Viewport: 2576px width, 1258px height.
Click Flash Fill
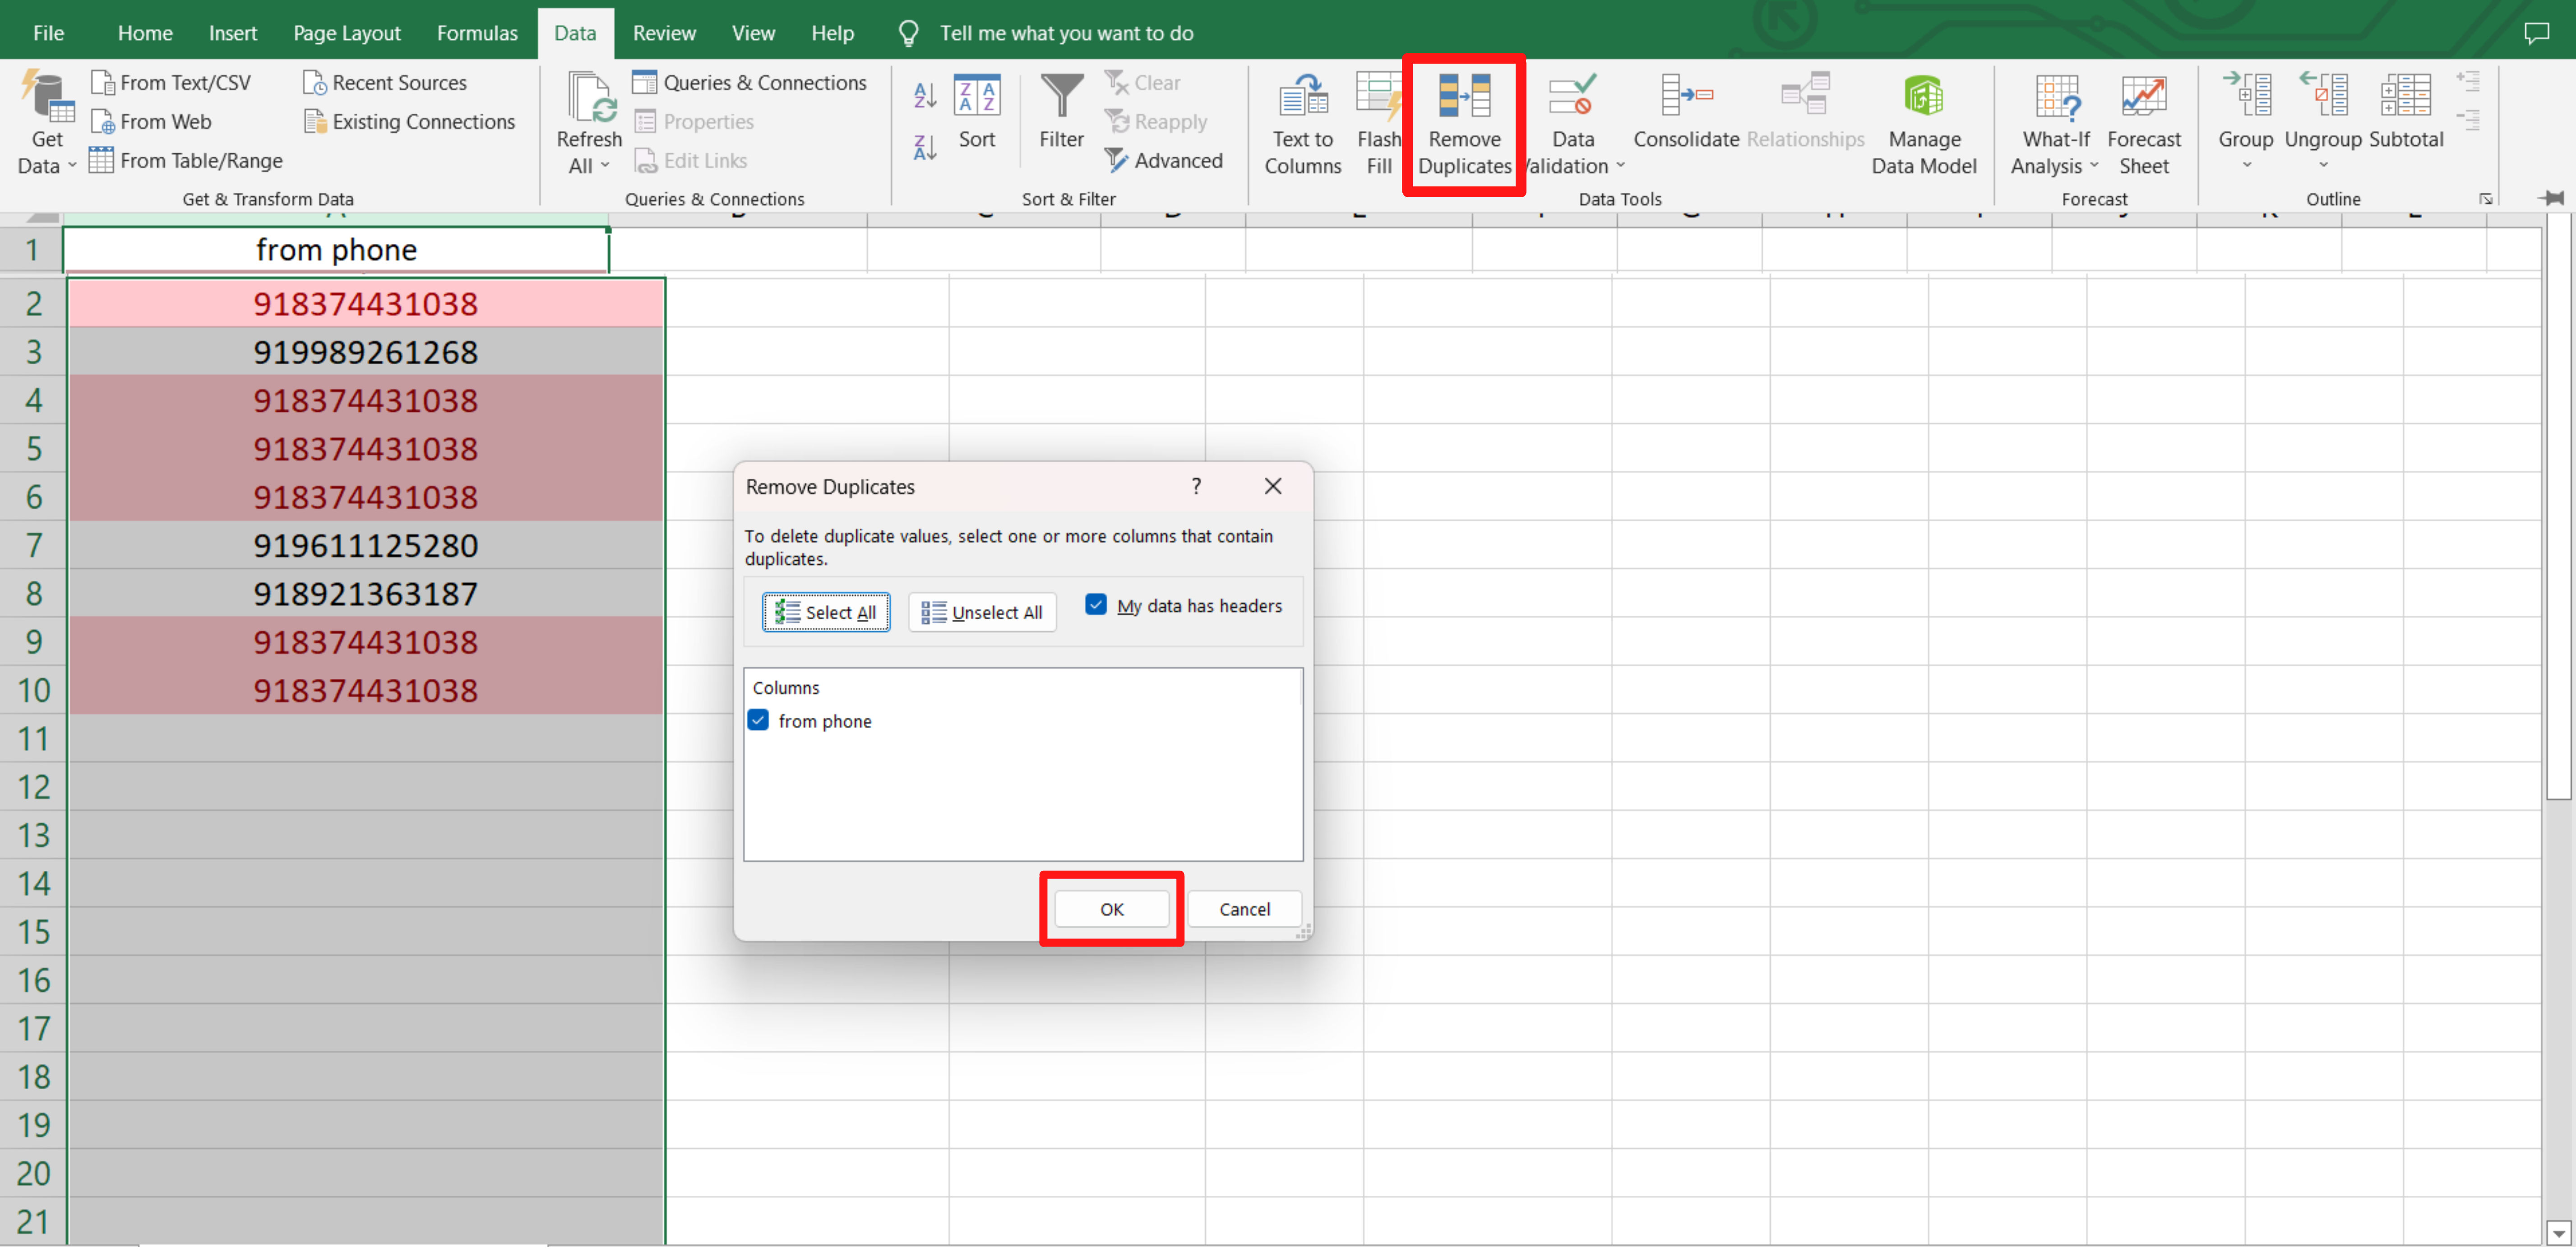click(x=1378, y=124)
